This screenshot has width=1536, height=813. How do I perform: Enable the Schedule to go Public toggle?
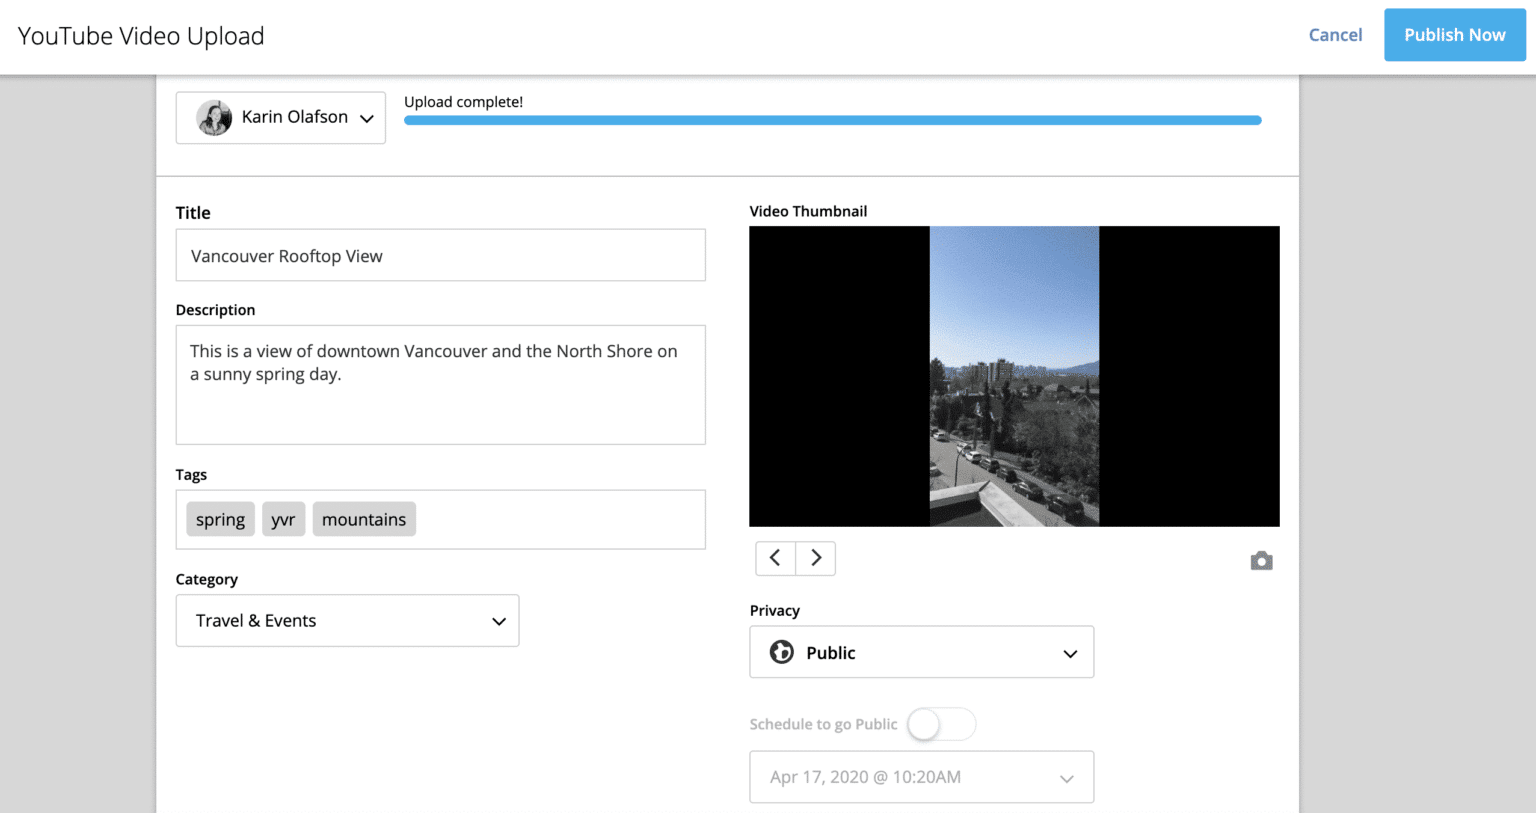pyautogui.click(x=941, y=724)
